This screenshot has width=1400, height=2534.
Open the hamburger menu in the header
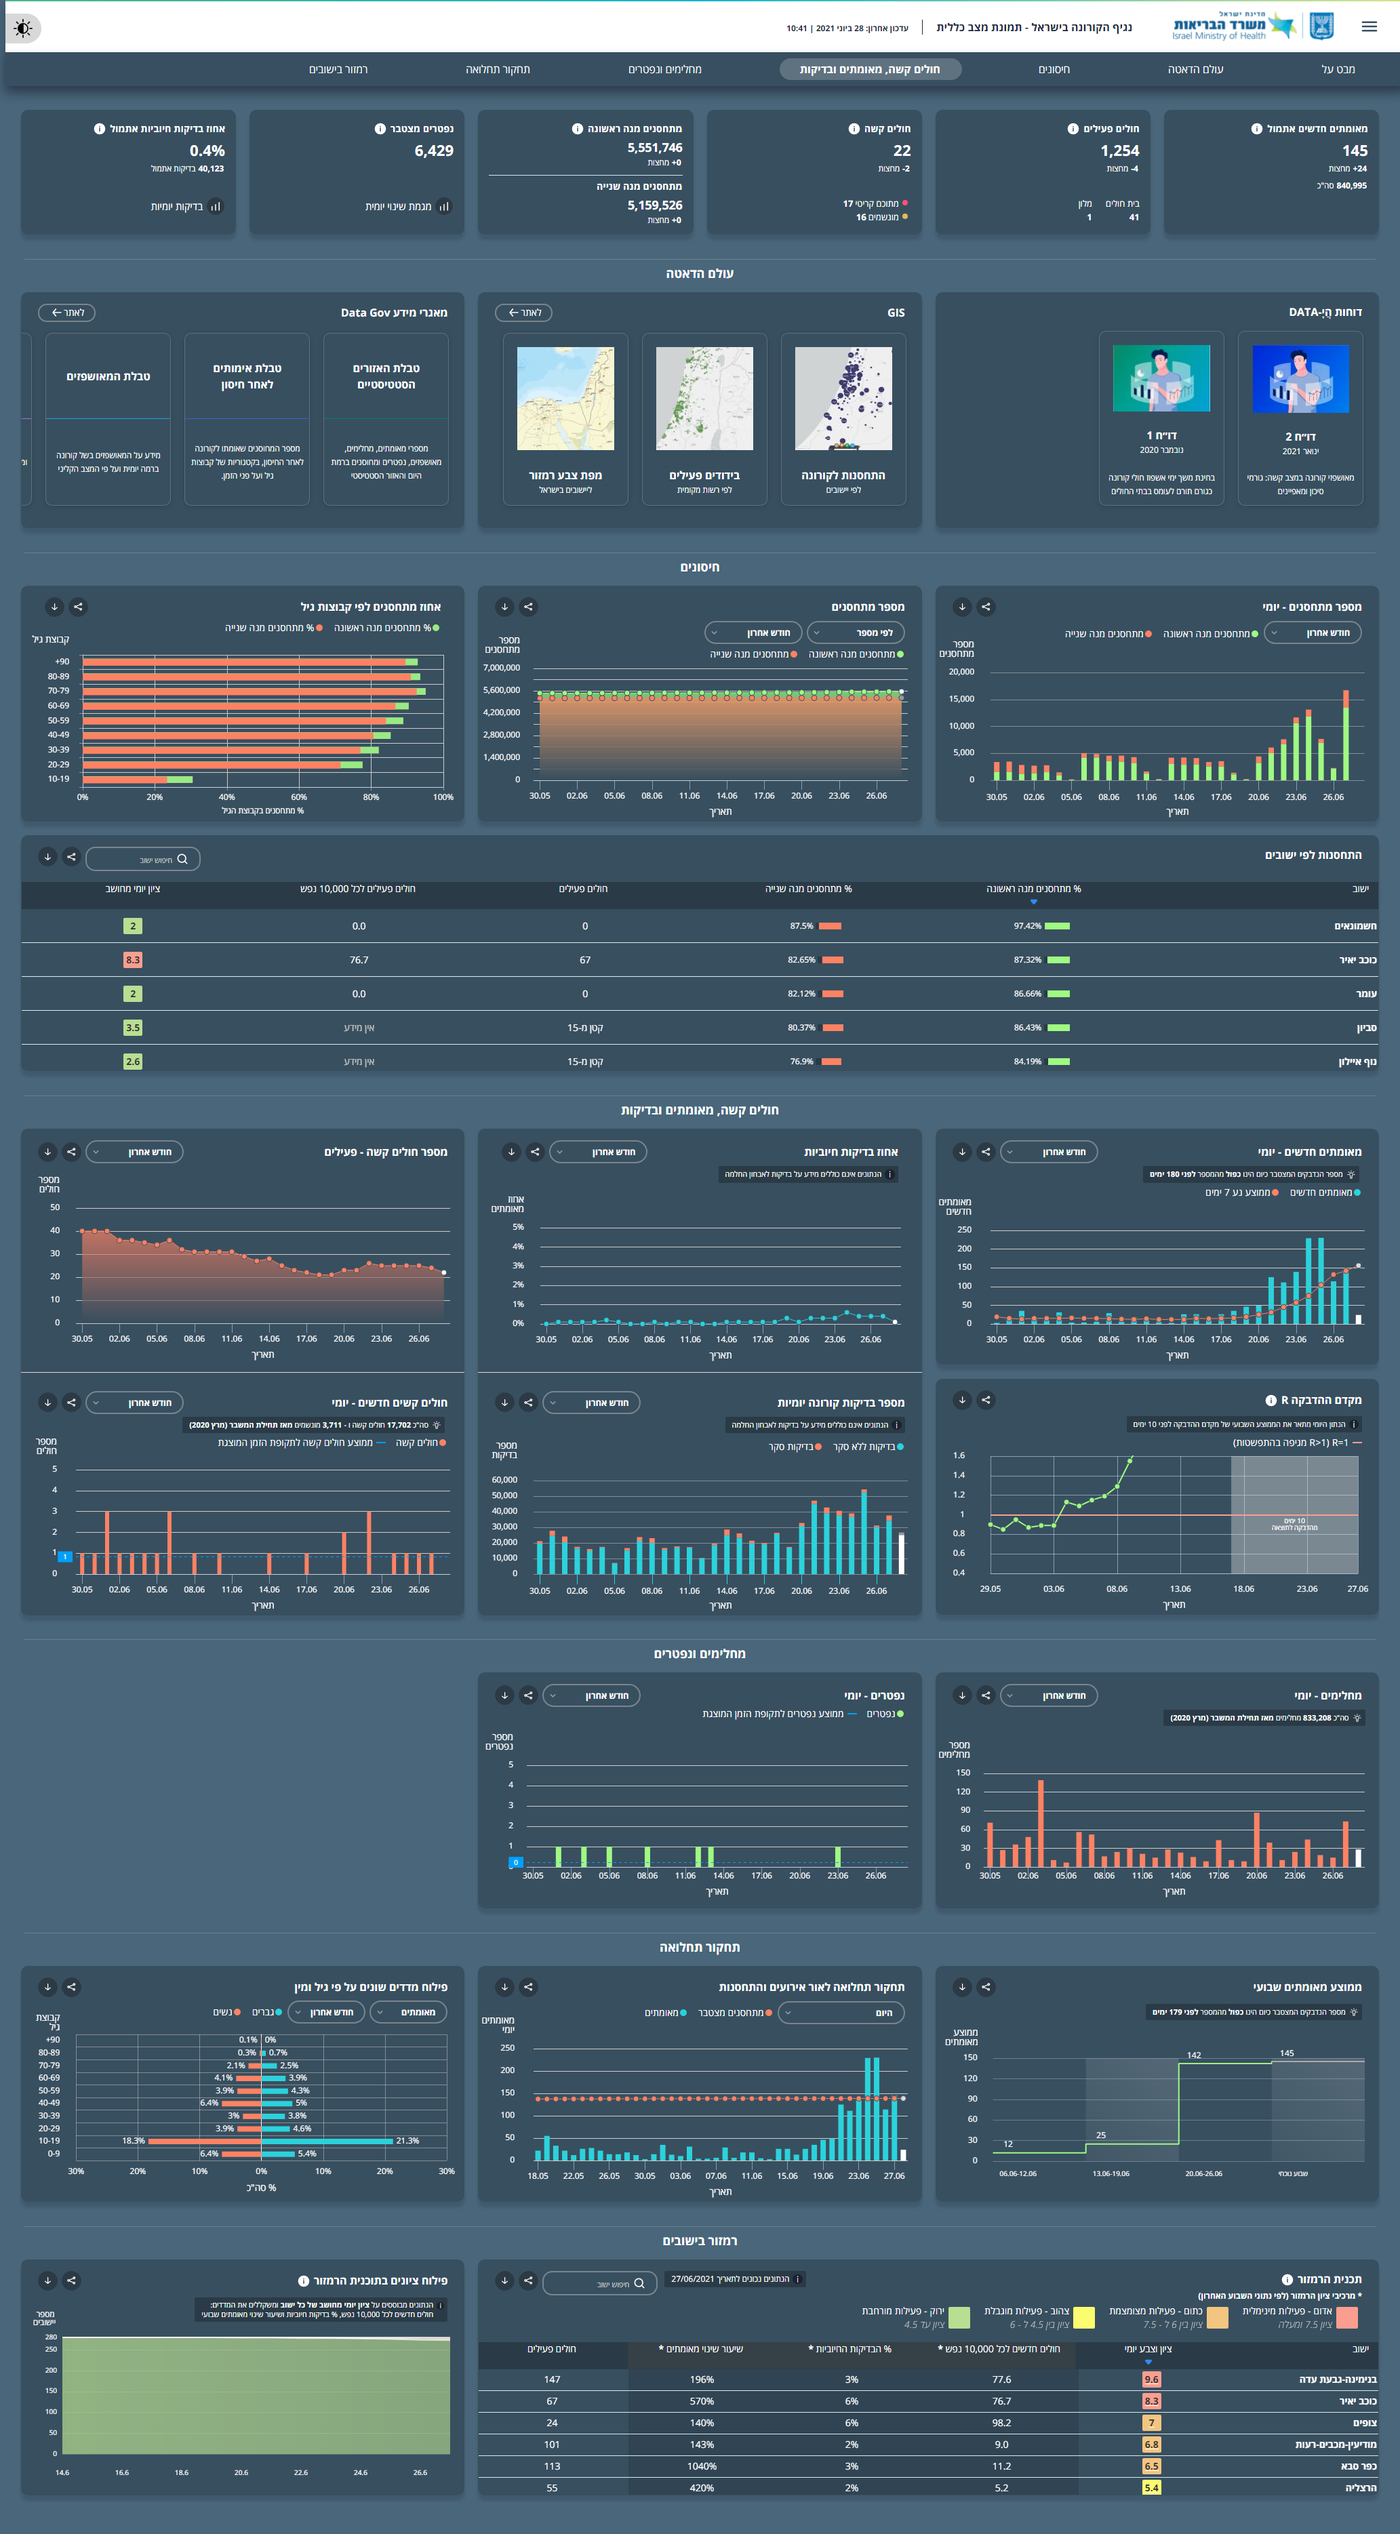coord(1369,27)
